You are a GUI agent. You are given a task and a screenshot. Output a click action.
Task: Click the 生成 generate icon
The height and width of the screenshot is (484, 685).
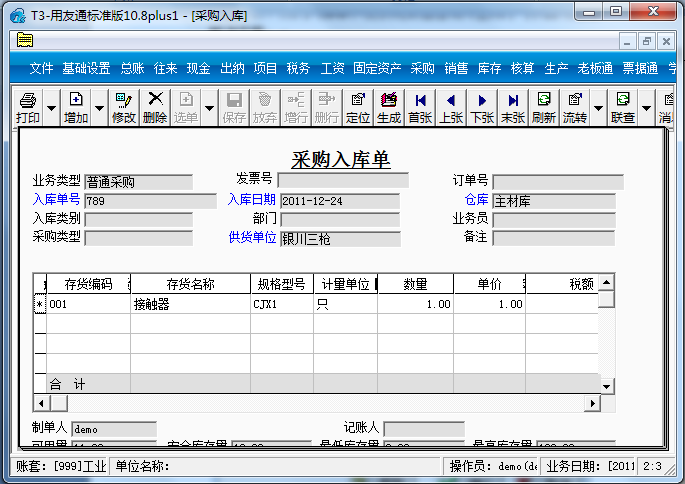[389, 108]
